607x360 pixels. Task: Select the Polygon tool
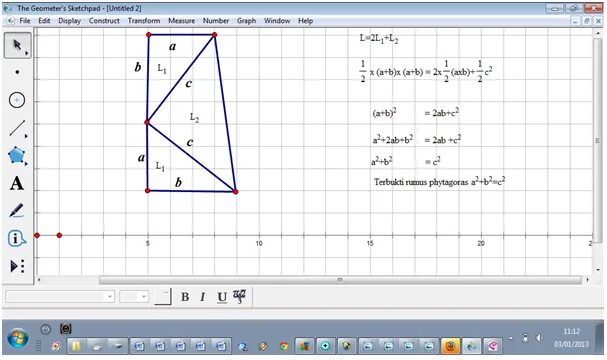[16, 155]
